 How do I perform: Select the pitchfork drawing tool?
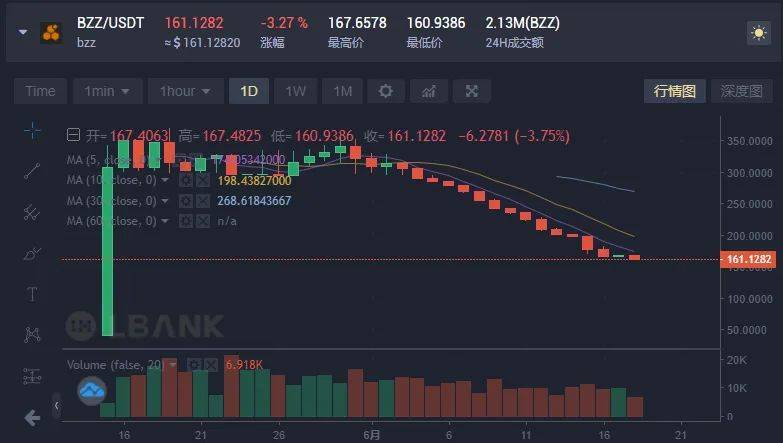(x=32, y=213)
